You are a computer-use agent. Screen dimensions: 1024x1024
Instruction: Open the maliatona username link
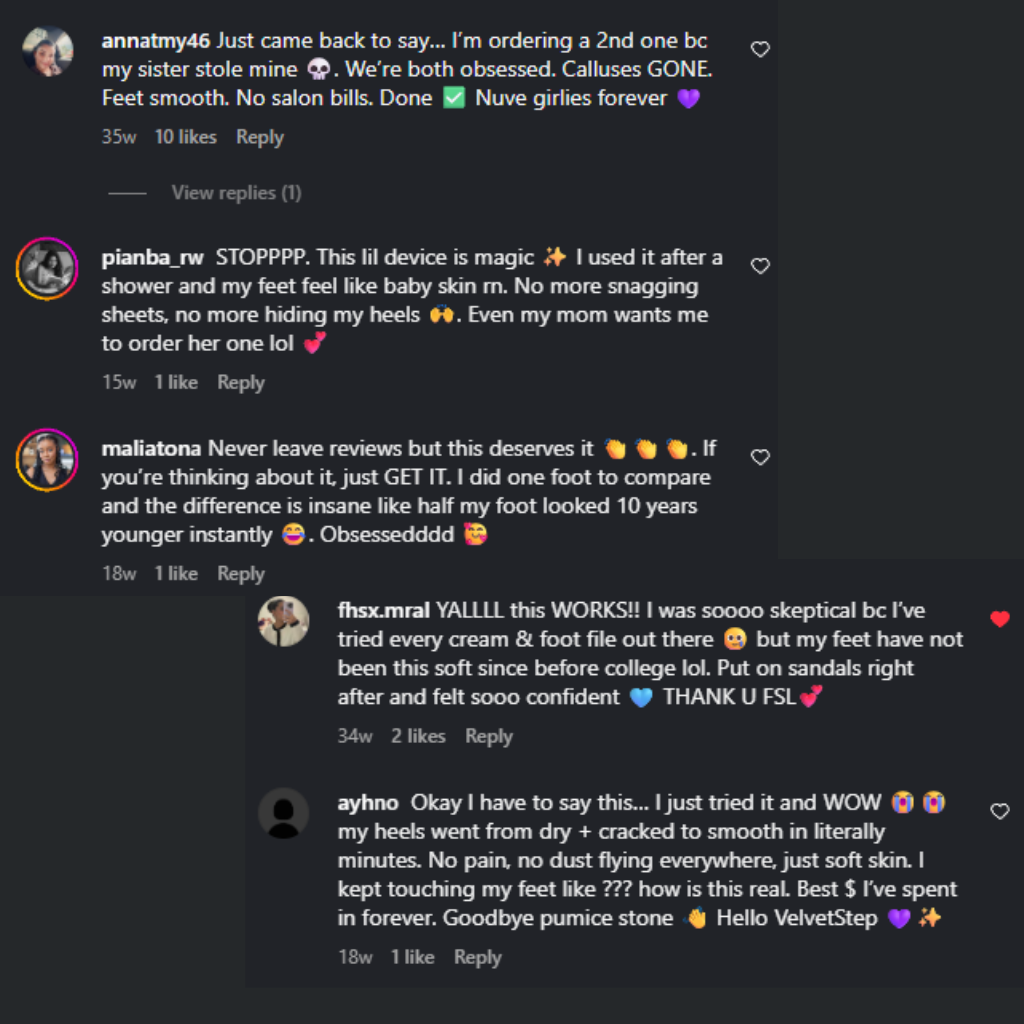pos(151,449)
